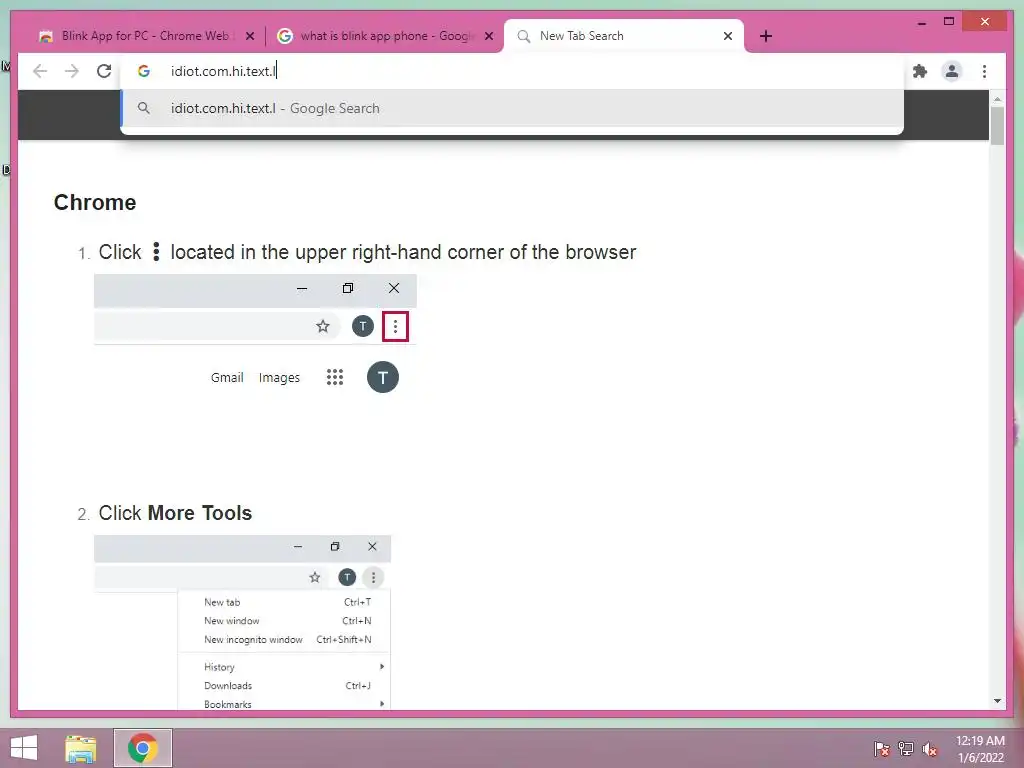This screenshot has width=1024, height=768.
Task: Click the Google G icon in address bar
Action: [144, 71]
